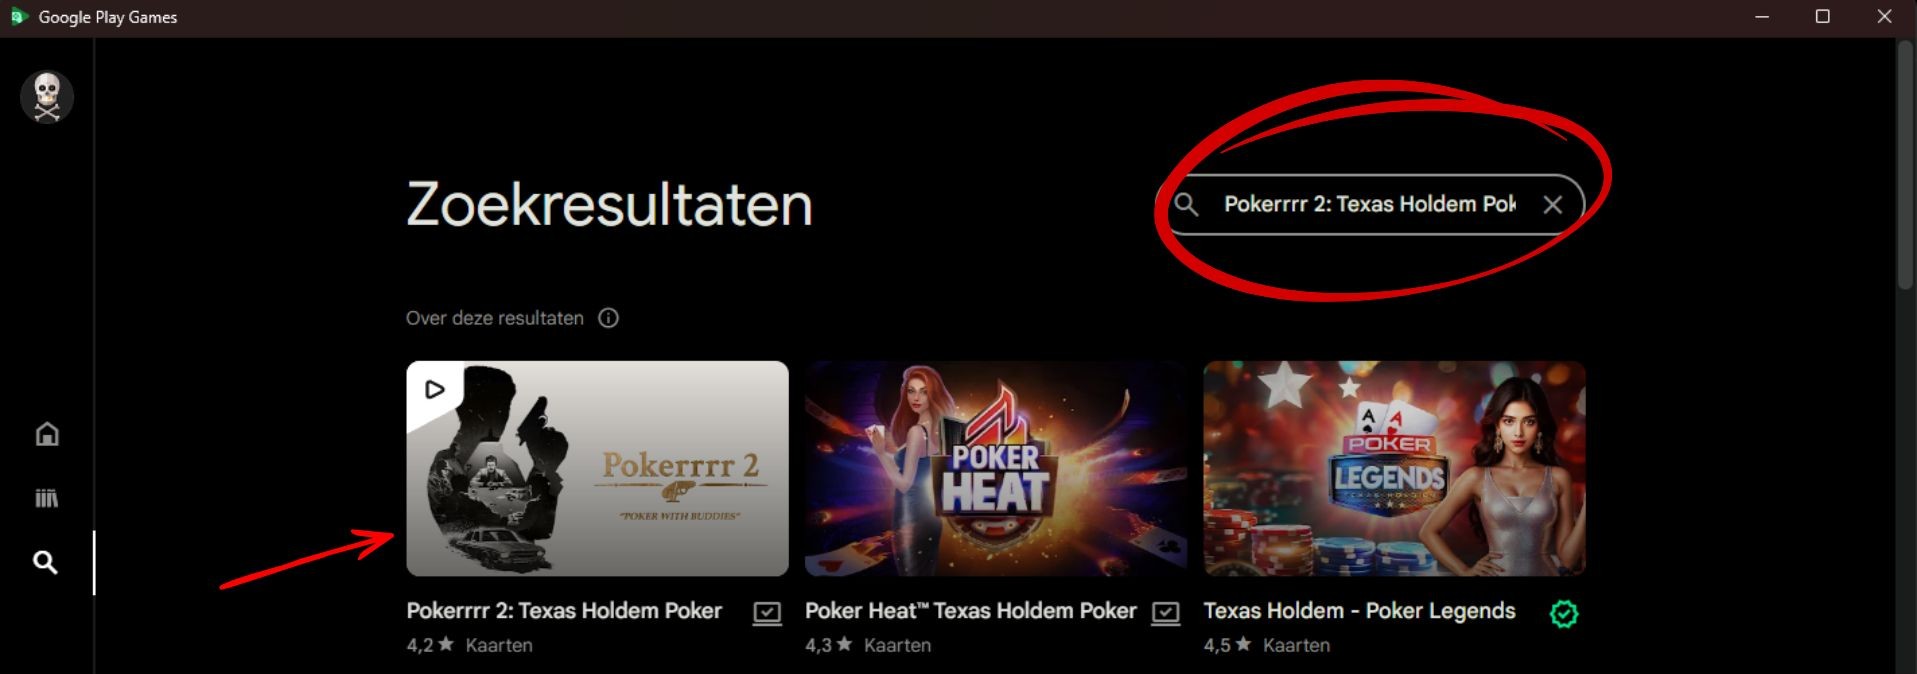Image resolution: width=1917 pixels, height=674 pixels.
Task: Click into the Pokerrrr 2 search text field
Action: [1369, 204]
